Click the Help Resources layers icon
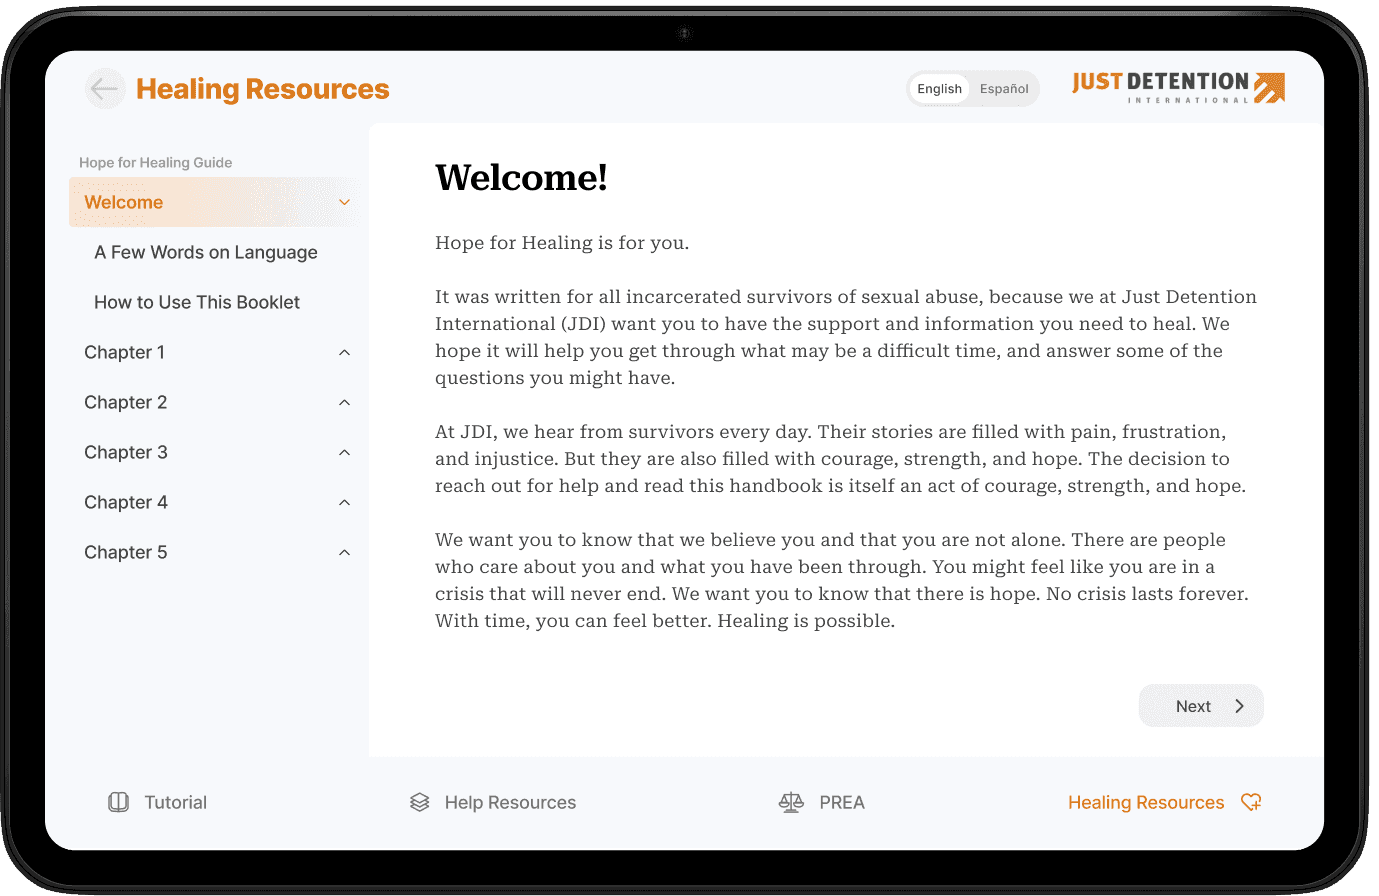The height and width of the screenshot is (896, 1379). [420, 802]
